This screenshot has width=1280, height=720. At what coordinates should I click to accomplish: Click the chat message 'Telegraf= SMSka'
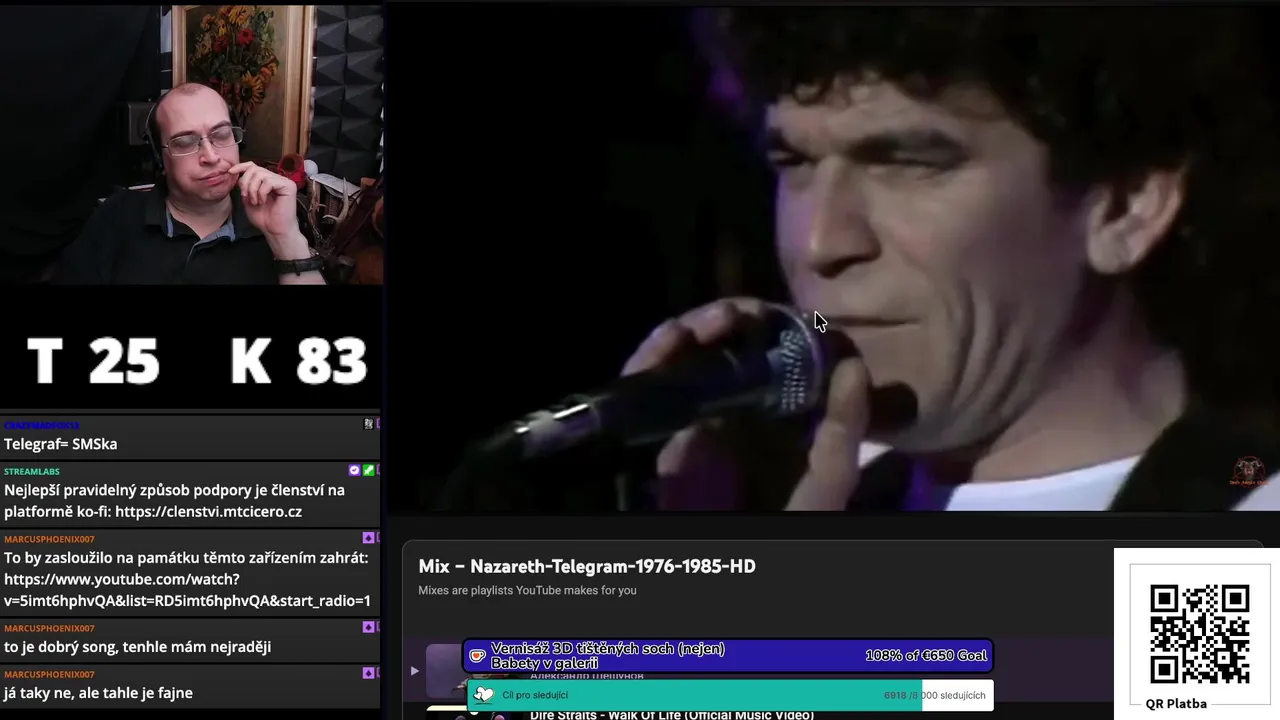[61, 444]
